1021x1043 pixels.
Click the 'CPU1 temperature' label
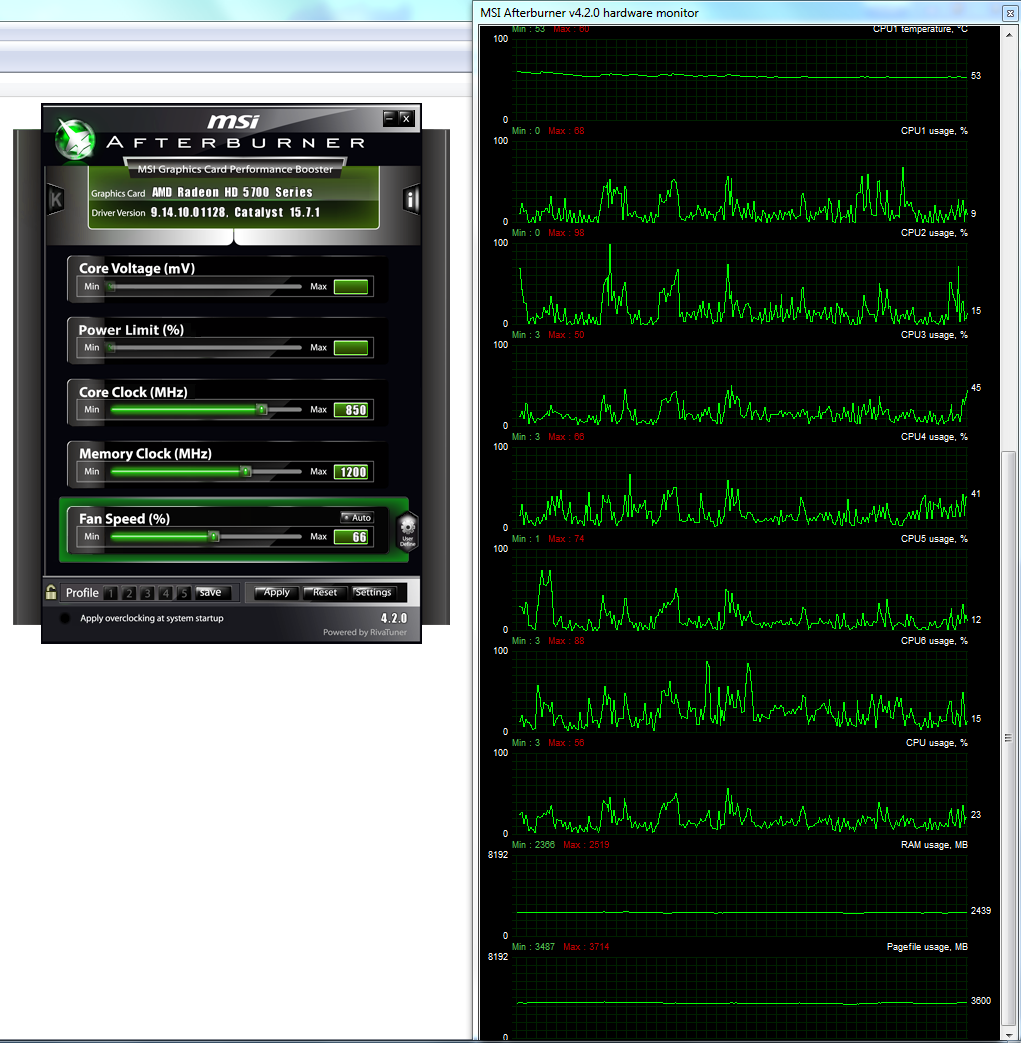(x=920, y=29)
